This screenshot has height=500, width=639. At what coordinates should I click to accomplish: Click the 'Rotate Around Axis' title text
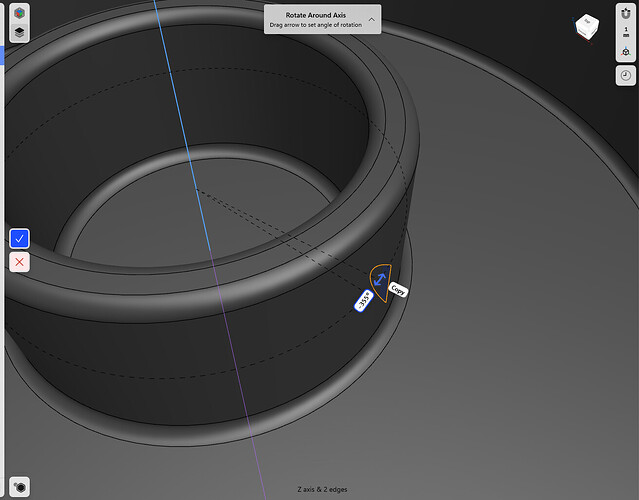pos(316,15)
